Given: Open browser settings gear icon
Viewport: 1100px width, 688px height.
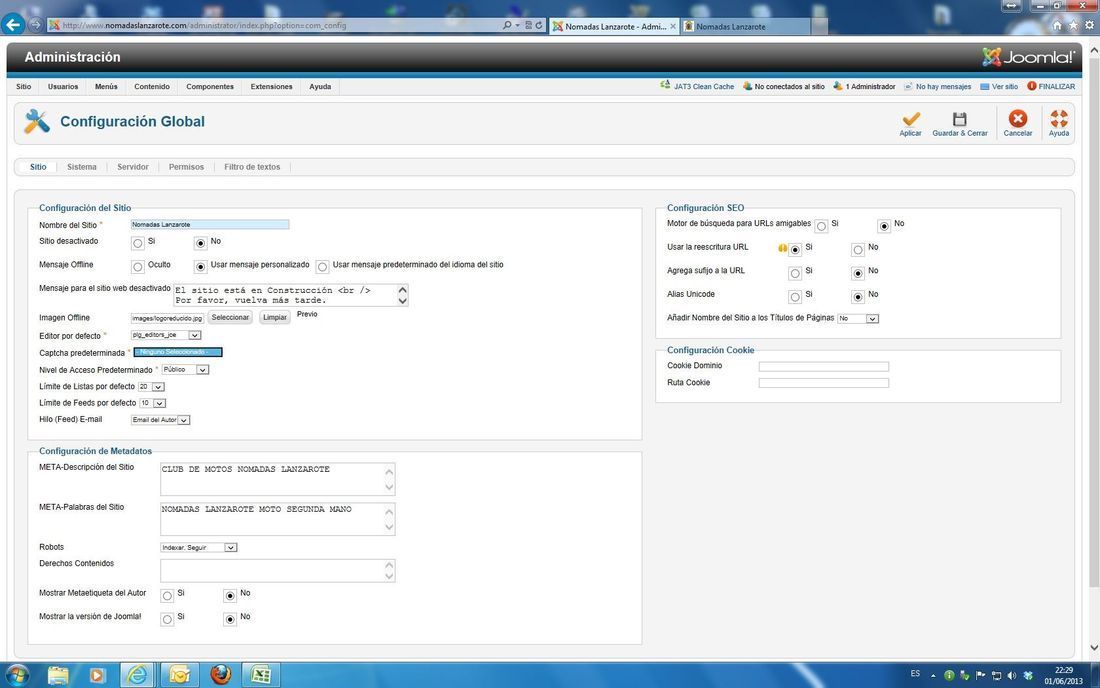Looking at the screenshot, I should coord(1089,25).
